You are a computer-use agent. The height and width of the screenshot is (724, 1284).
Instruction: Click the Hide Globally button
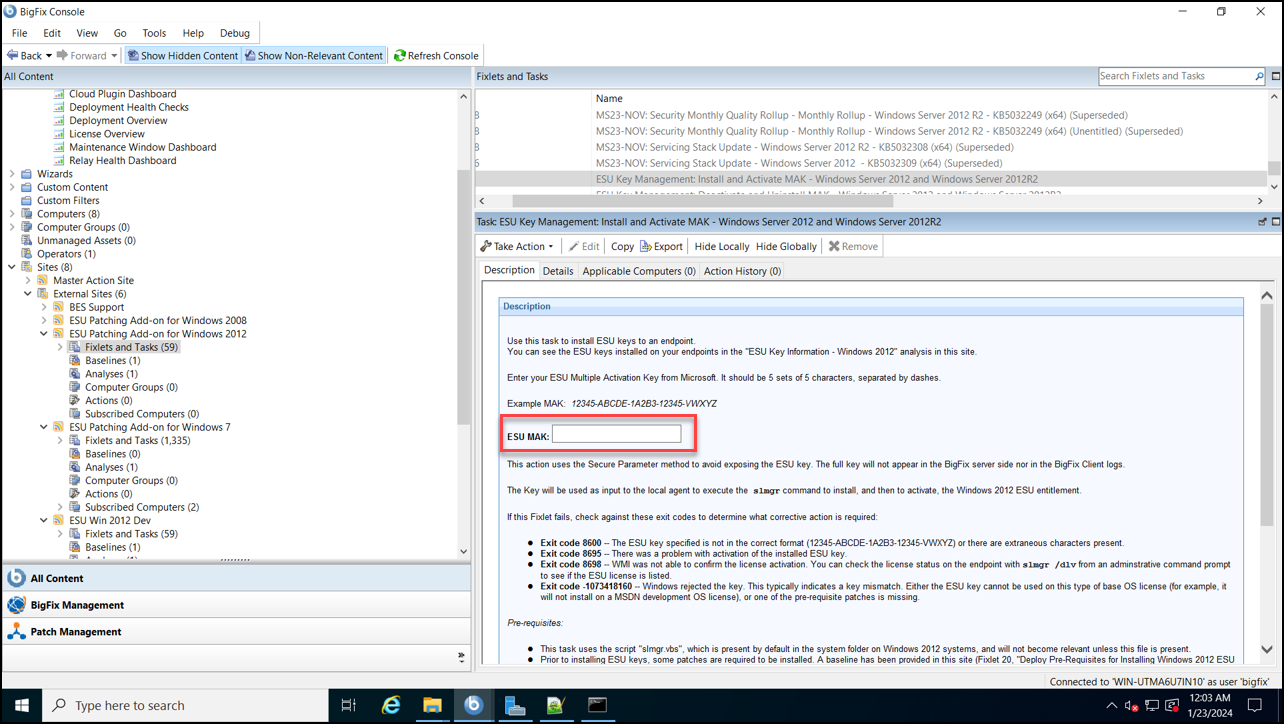(786, 245)
